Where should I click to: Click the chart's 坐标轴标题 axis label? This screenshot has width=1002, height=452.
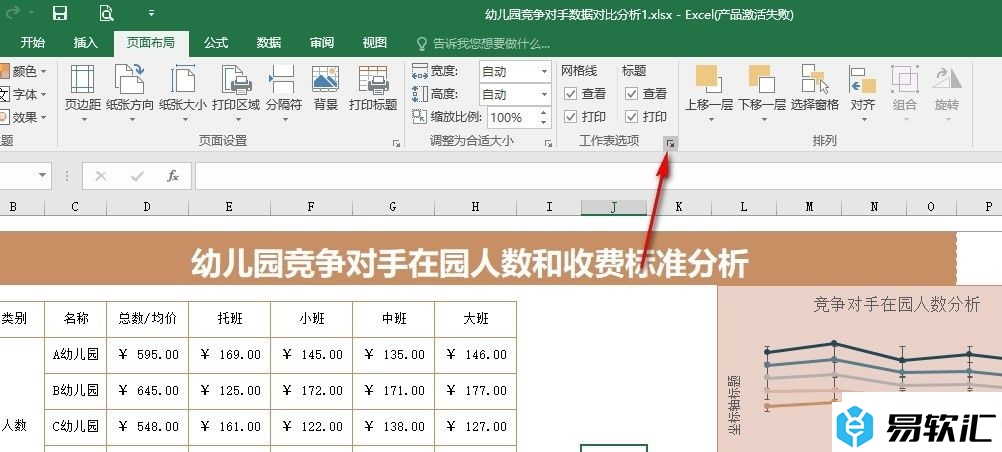point(734,405)
